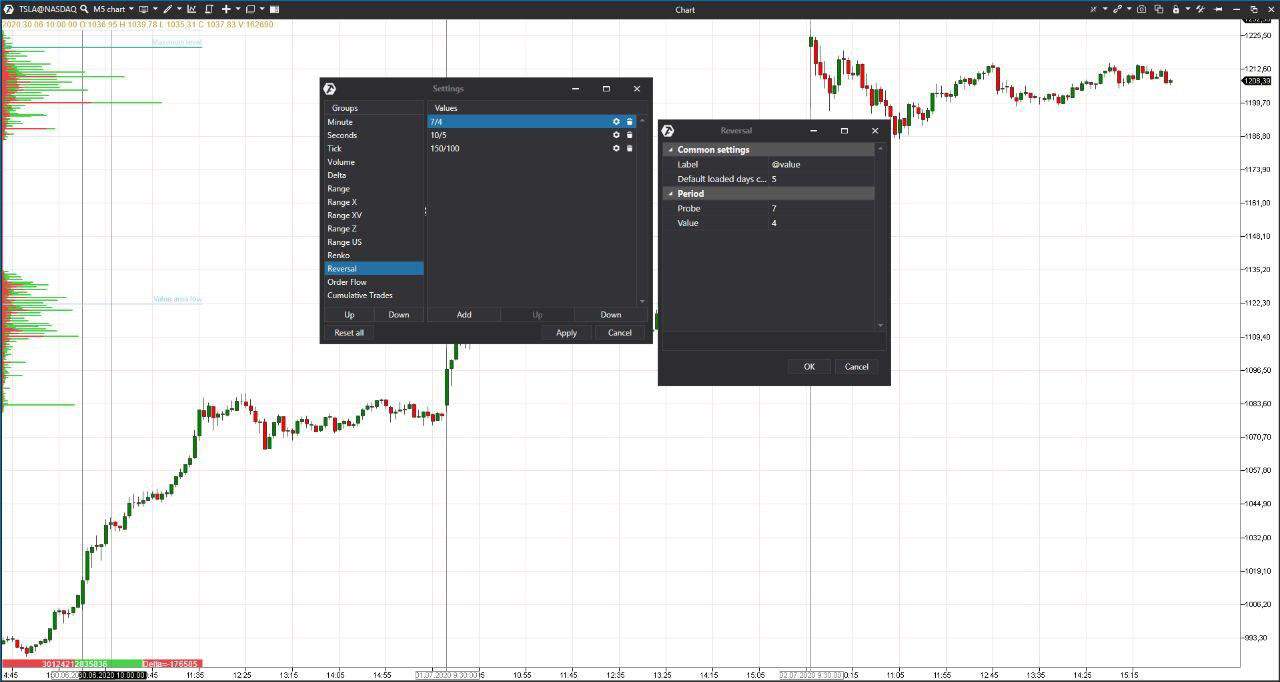Click the chain link icon in the title bar

1118,9
